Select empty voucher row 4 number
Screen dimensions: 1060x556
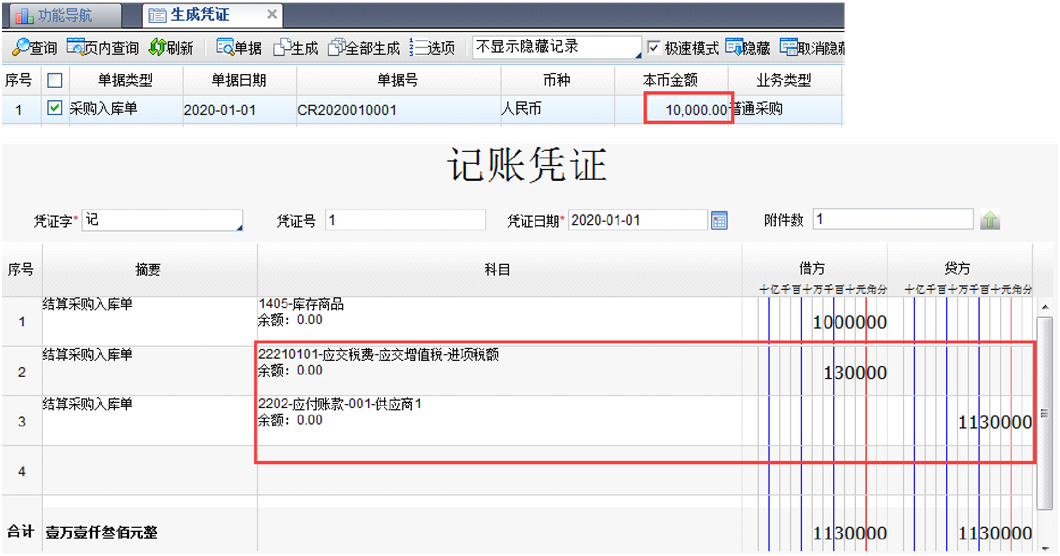click(x=22, y=471)
